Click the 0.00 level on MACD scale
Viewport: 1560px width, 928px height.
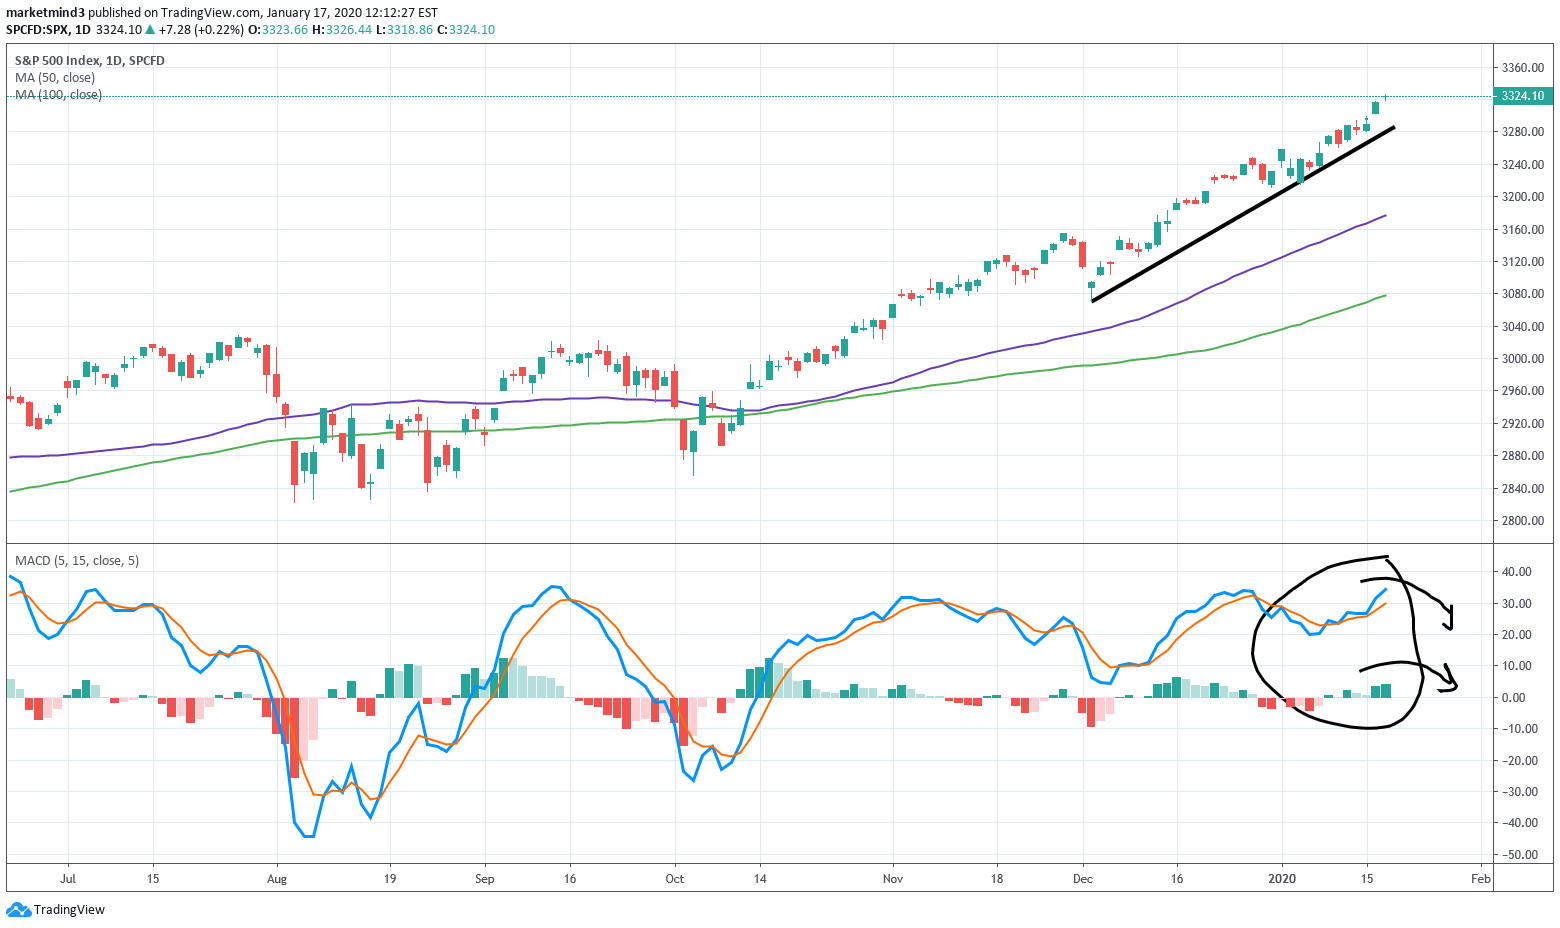[x=1517, y=698]
